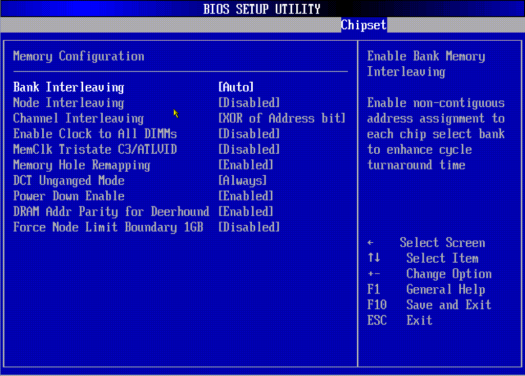Select the Chipset tab
This screenshot has height=376, width=525.
[x=364, y=25]
